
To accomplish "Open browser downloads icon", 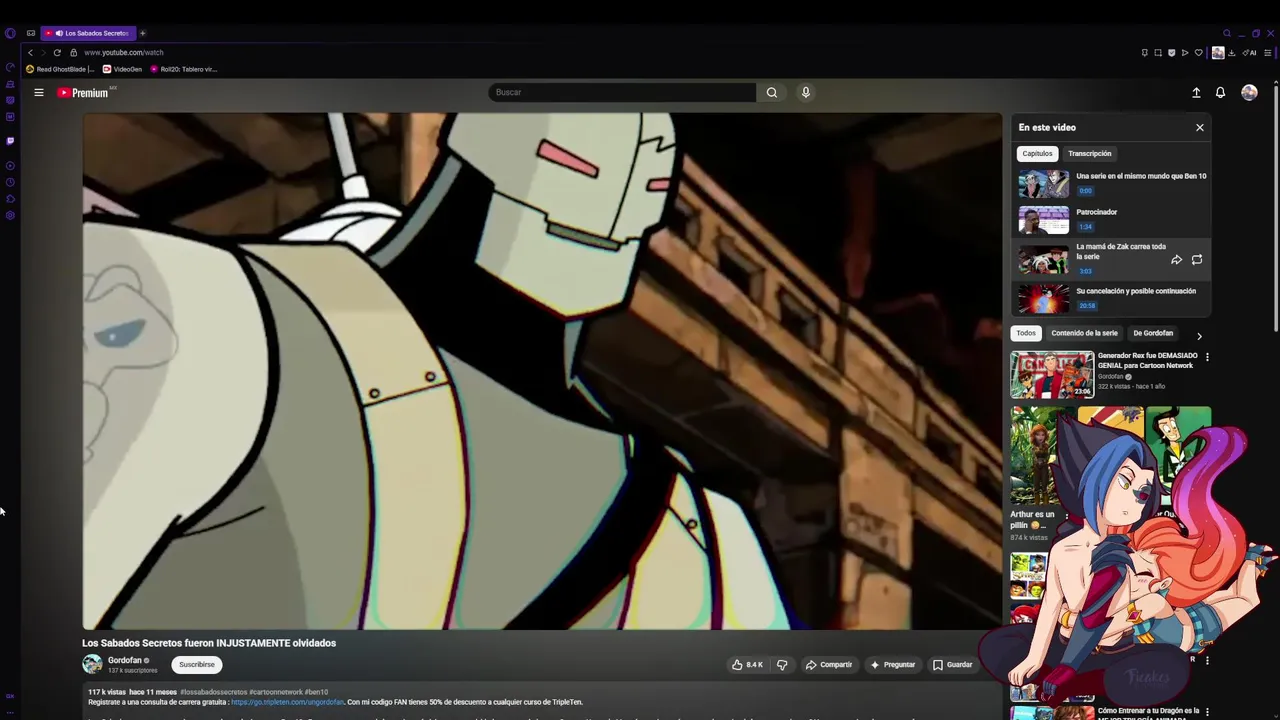I will point(1232,53).
